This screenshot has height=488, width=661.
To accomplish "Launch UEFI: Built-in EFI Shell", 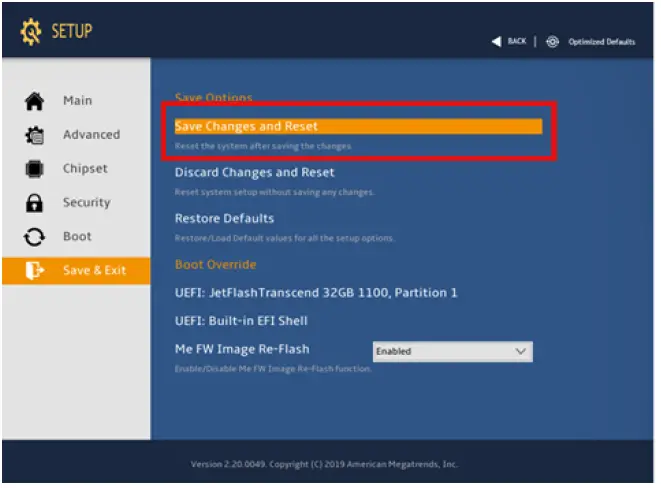I will tap(241, 321).
